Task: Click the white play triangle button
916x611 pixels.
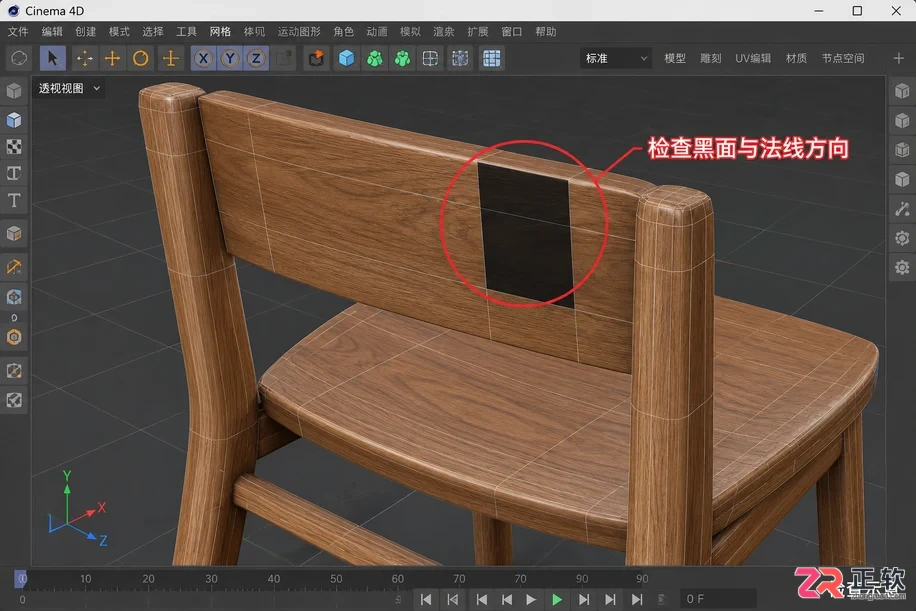Action: [530, 599]
